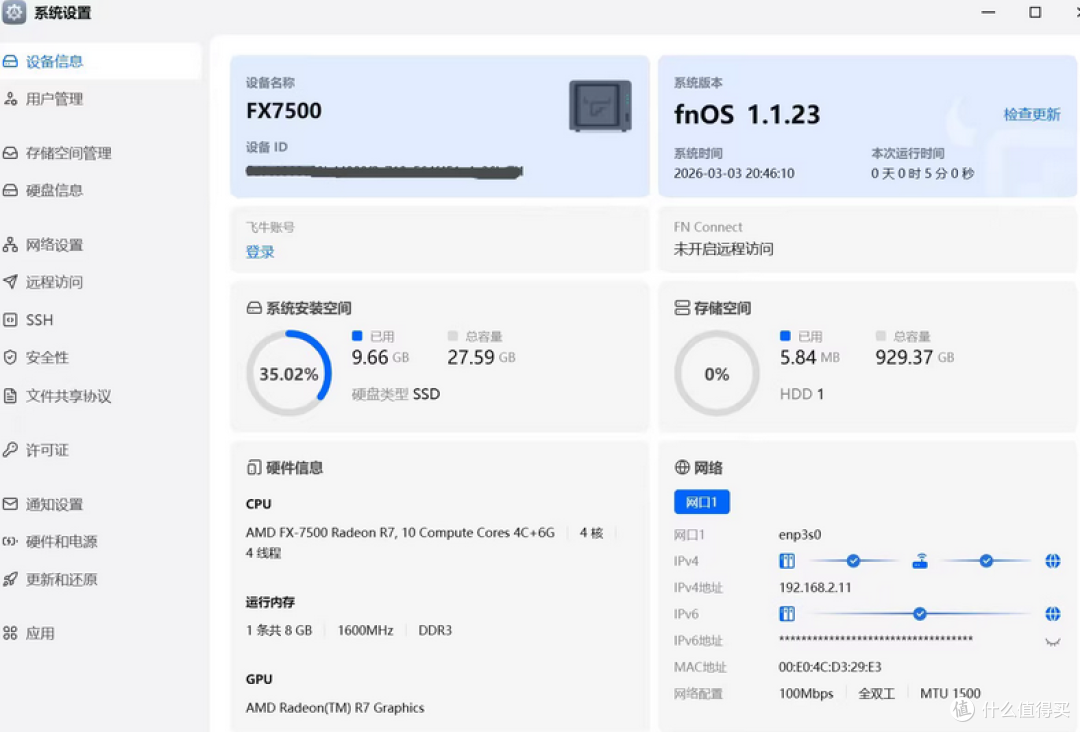
Task: Click the second IPv4 connection check node
Action: click(x=986, y=561)
